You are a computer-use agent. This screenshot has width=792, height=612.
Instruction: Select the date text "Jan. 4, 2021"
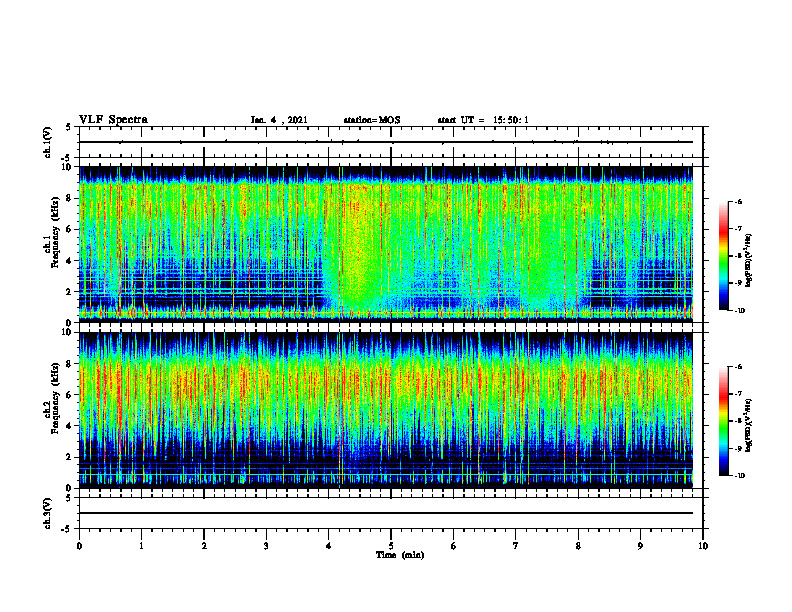[279, 120]
